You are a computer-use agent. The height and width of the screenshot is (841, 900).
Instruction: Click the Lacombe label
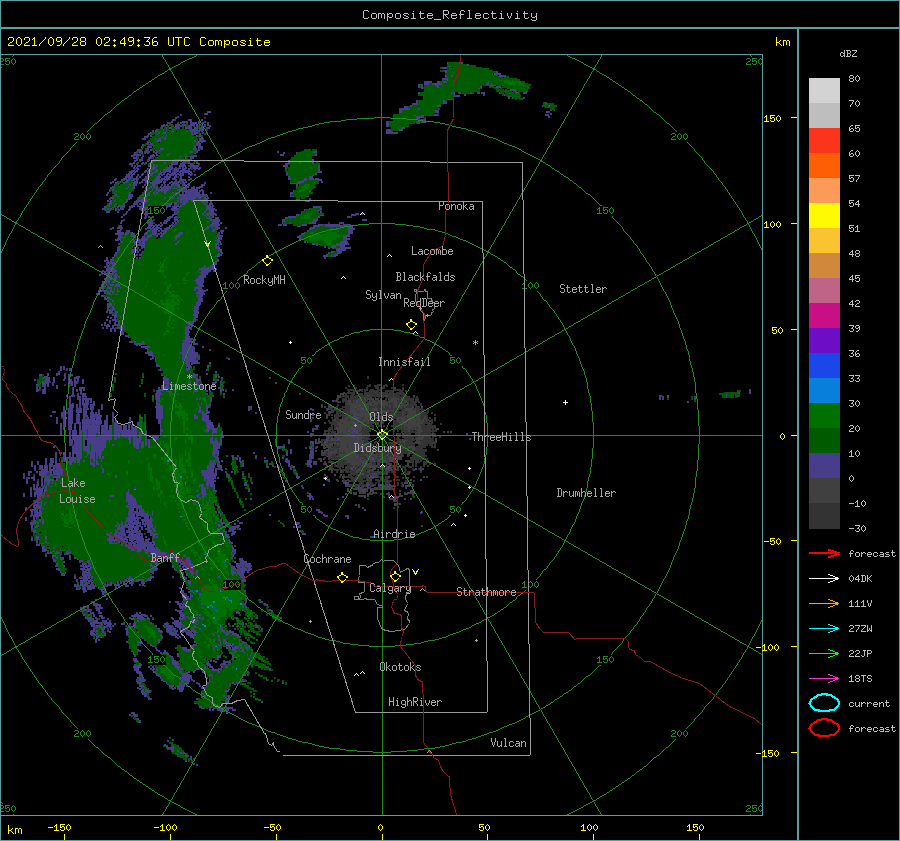click(432, 251)
